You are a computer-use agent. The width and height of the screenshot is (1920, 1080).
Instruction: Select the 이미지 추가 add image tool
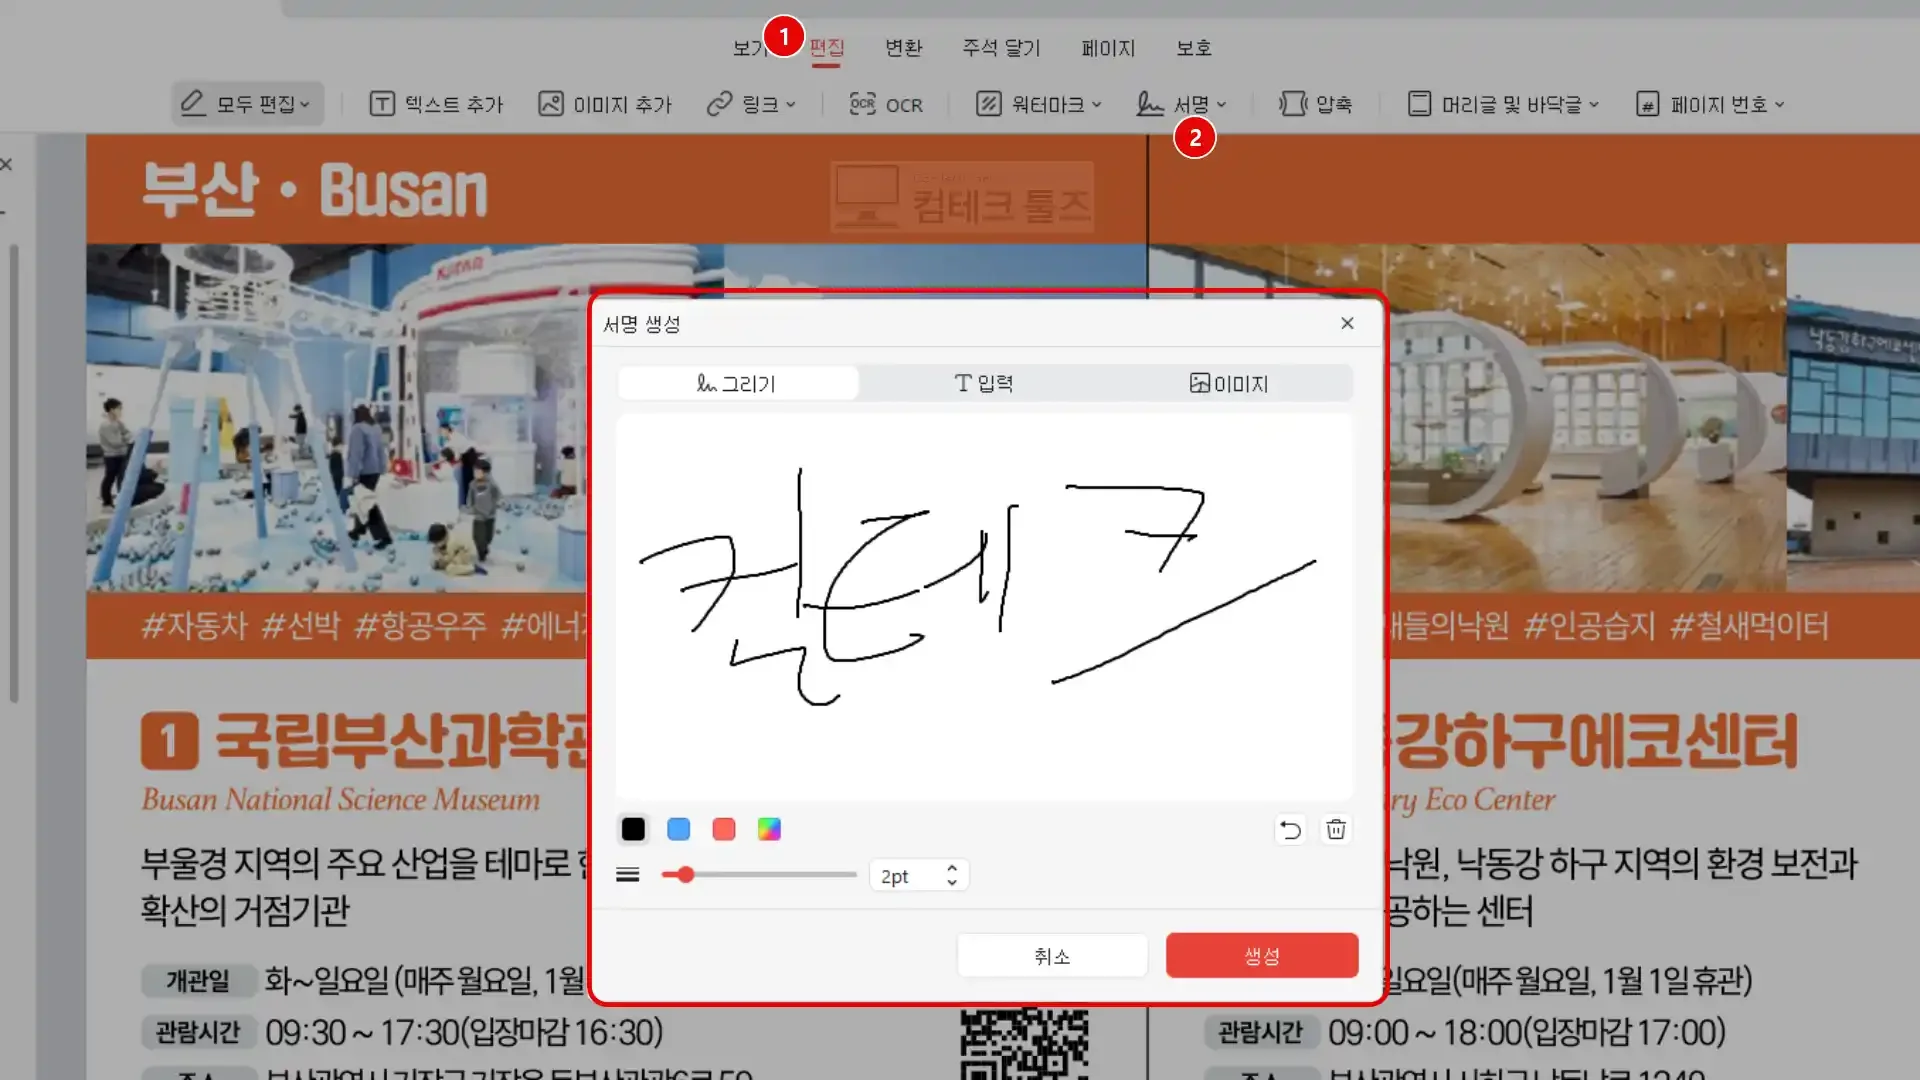click(605, 104)
